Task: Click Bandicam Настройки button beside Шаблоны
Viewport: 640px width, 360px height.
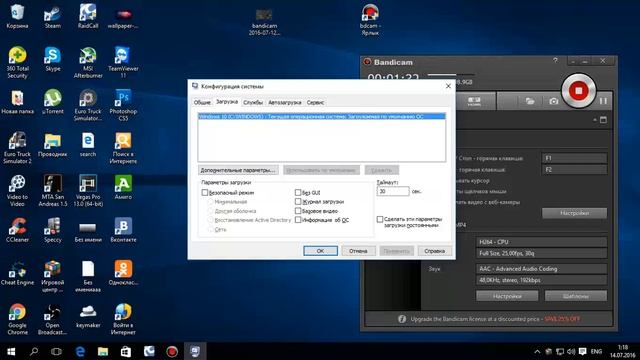Action: pyautogui.click(x=507, y=296)
